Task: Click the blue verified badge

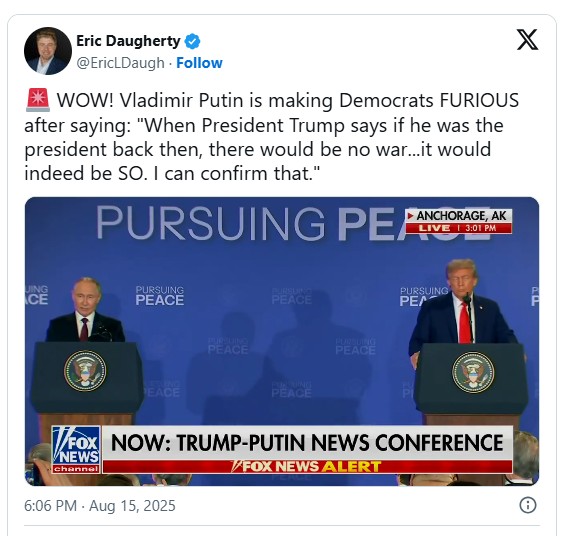Action: coord(192,41)
